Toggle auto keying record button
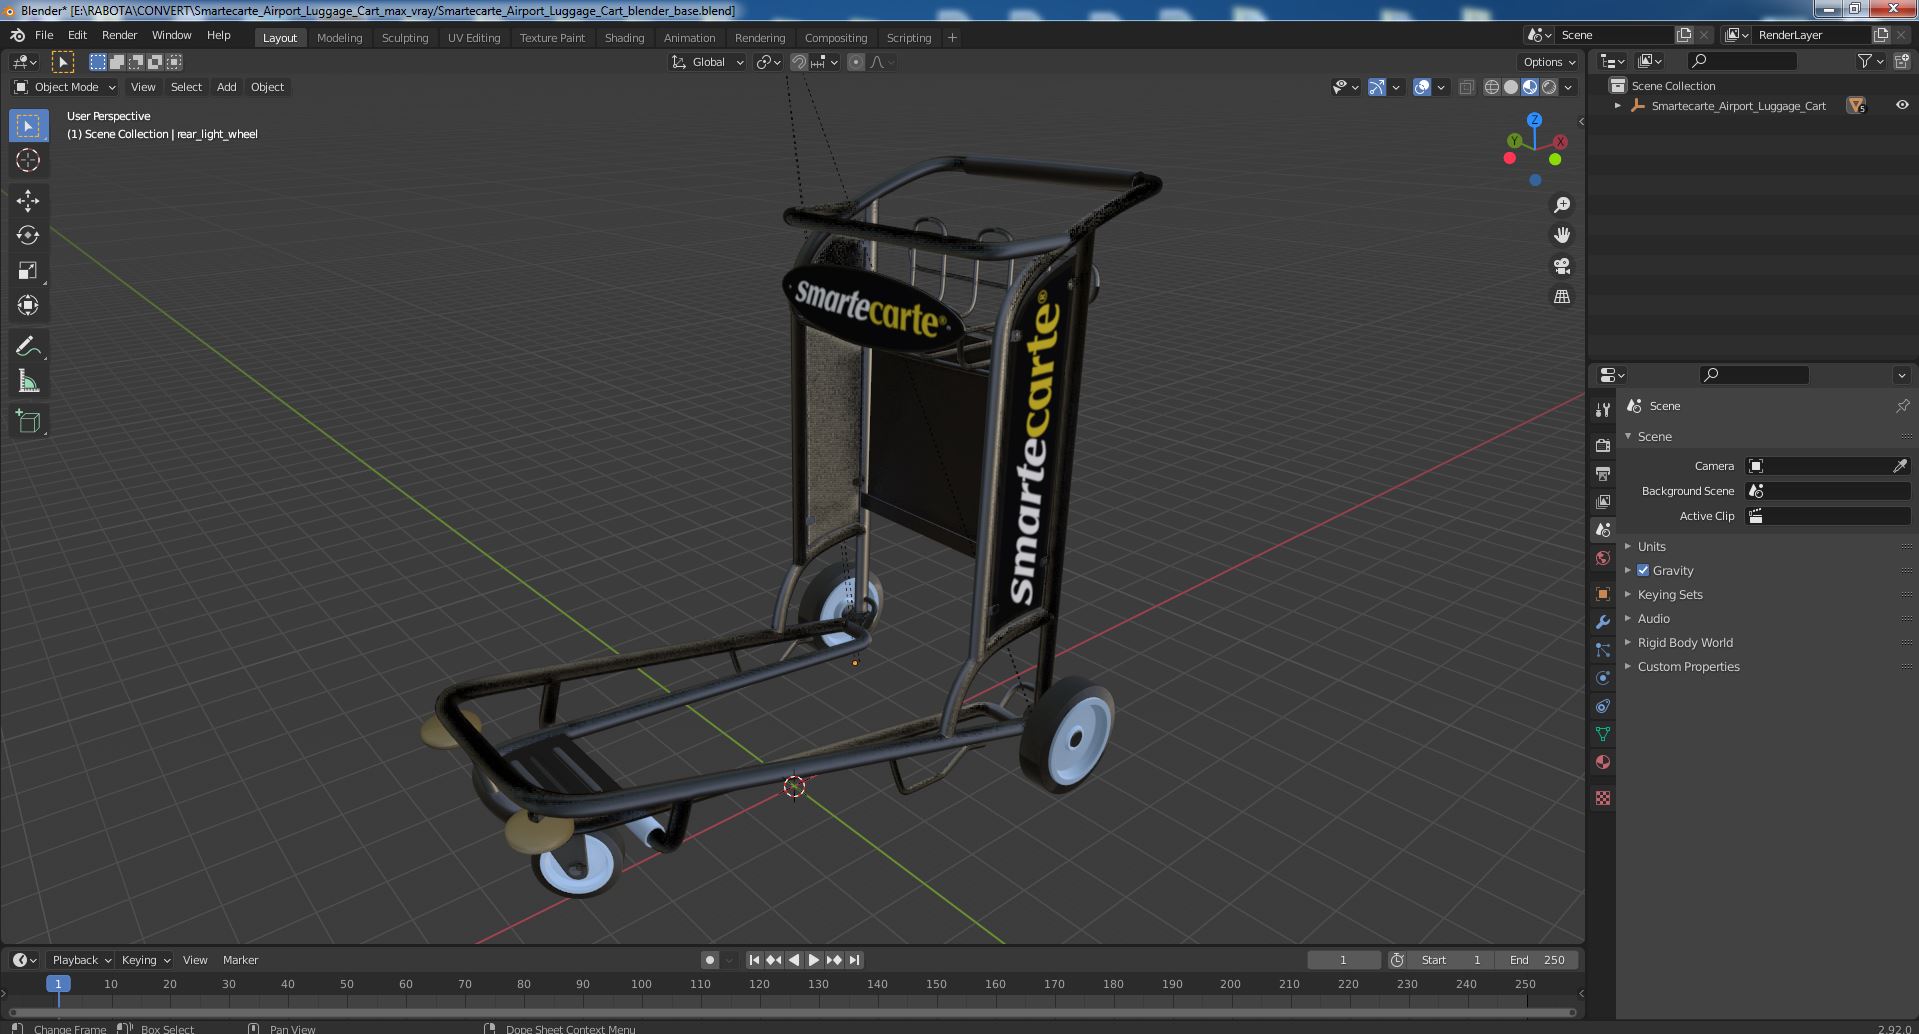Screen dimensions: 1919x1034 point(709,960)
